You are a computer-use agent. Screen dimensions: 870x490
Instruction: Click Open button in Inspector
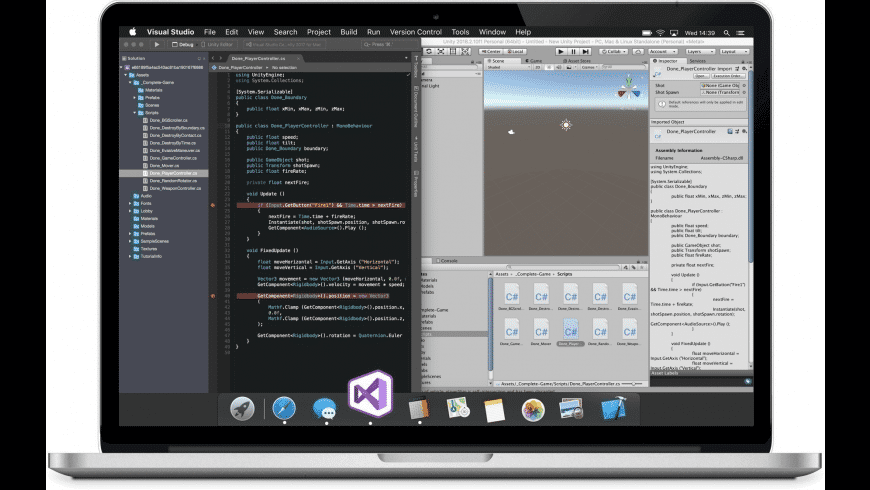pyautogui.click(x=701, y=75)
